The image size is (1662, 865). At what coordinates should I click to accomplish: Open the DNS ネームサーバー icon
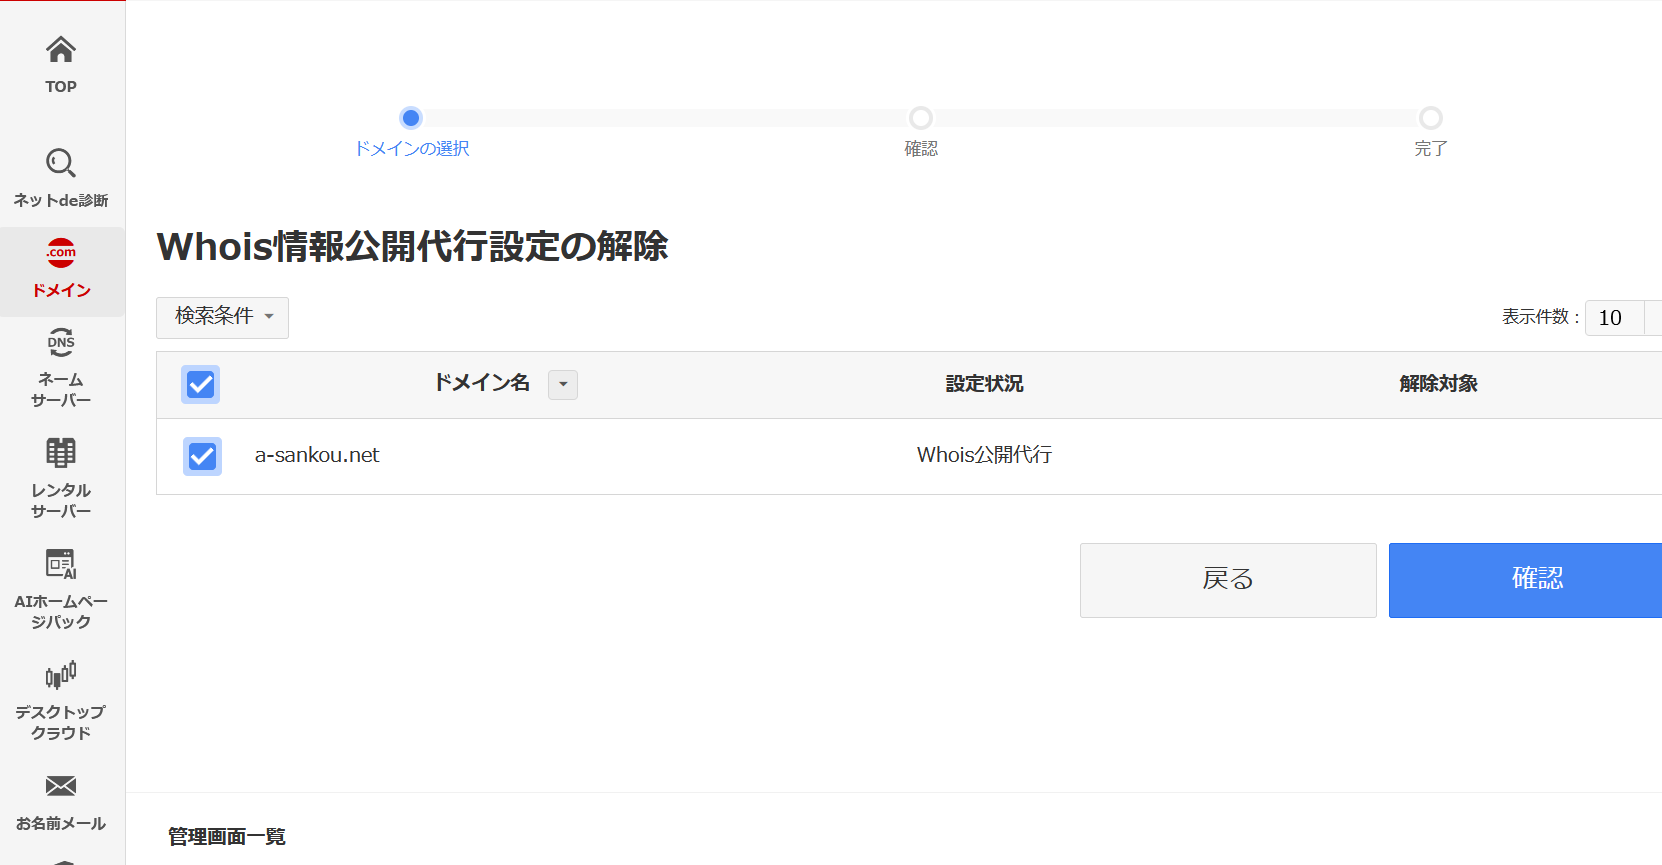(x=61, y=343)
